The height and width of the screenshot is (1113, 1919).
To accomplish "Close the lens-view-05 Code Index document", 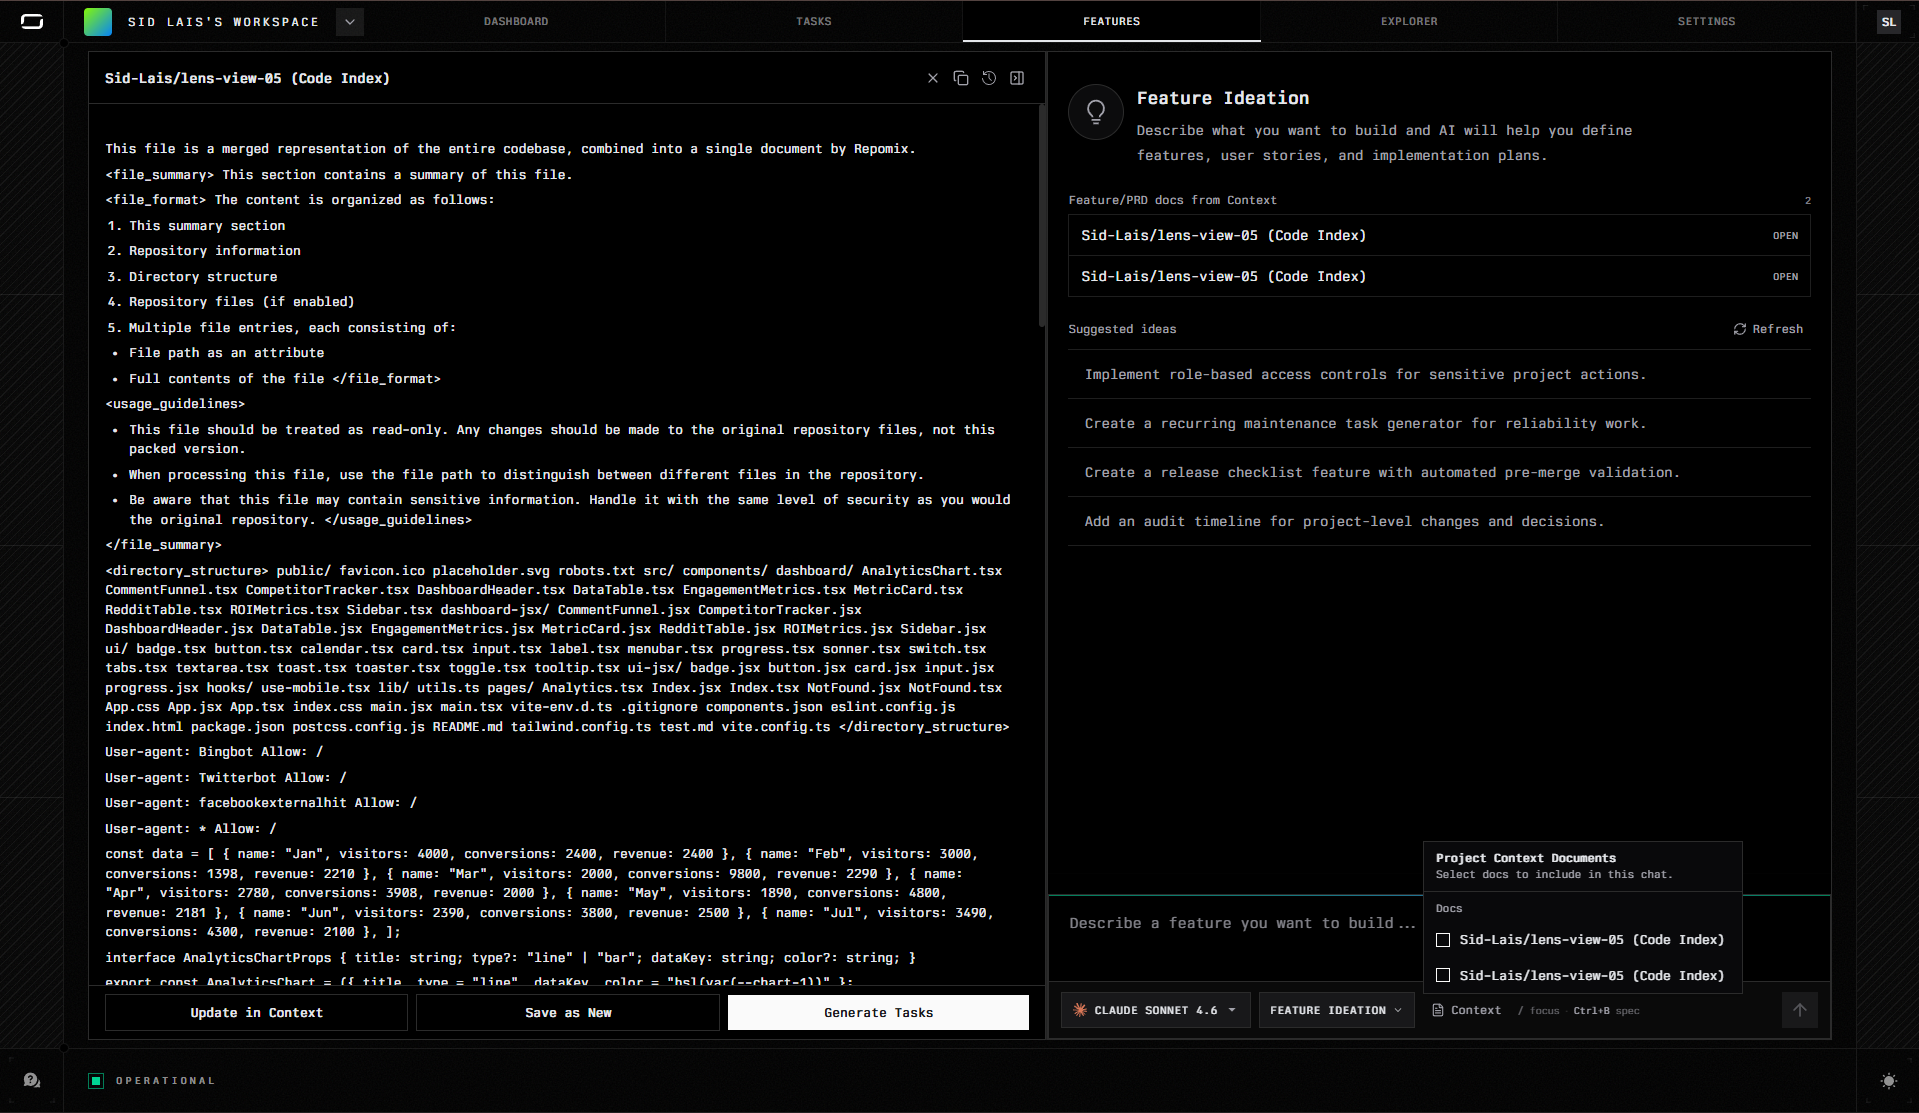I will 932,78.
